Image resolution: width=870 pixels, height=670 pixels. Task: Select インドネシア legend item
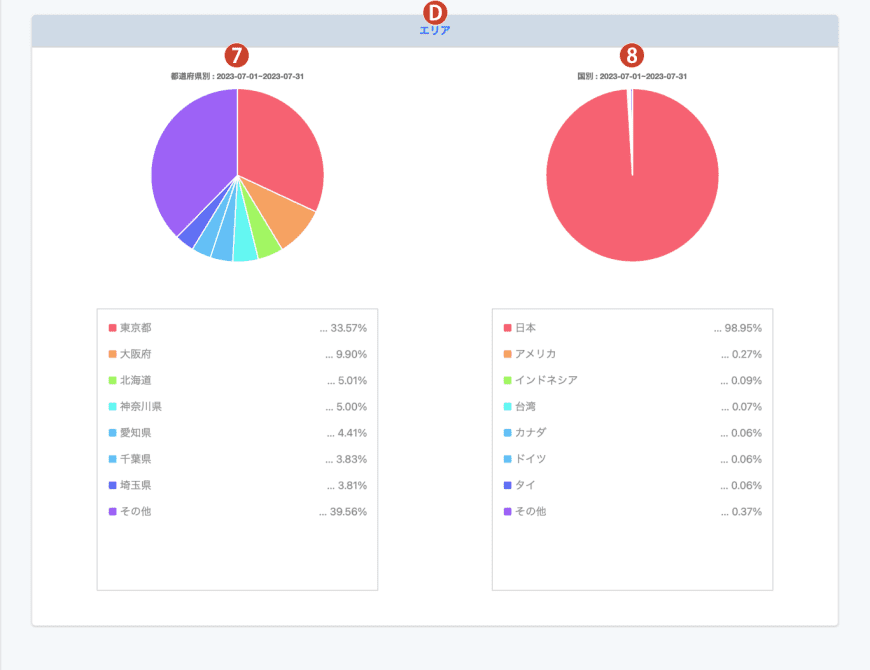[x=545, y=380]
